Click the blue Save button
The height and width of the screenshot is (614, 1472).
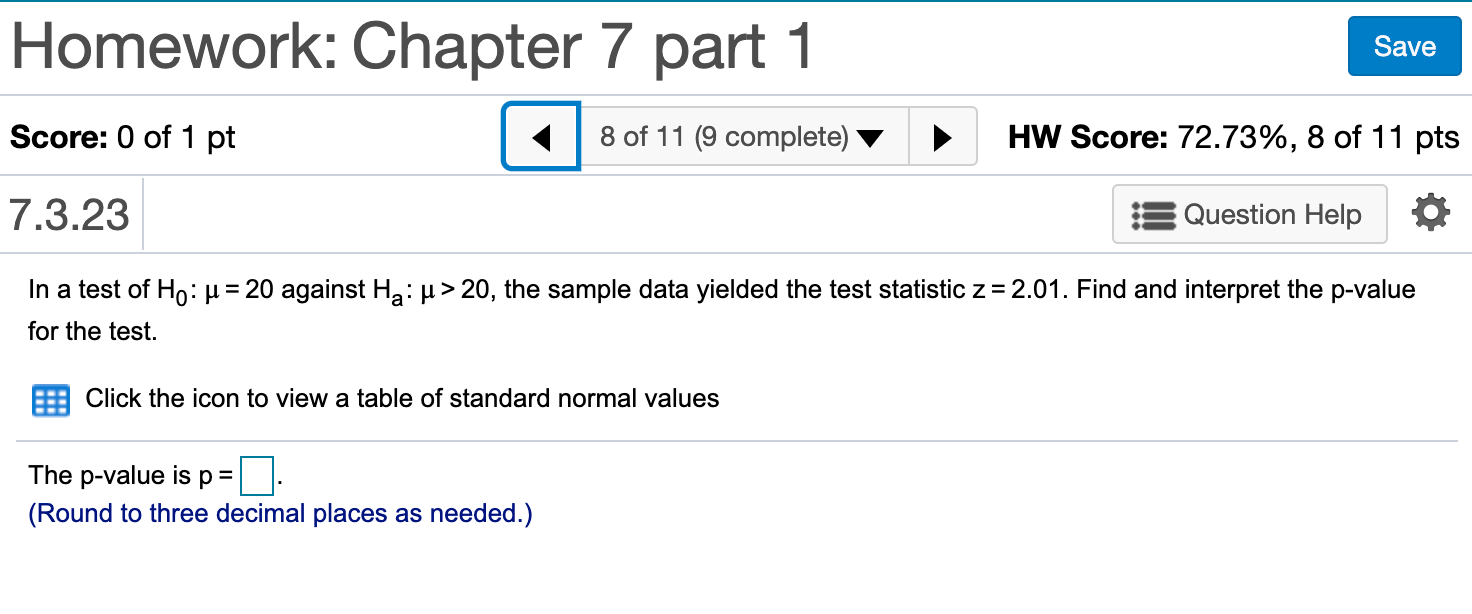(x=1404, y=46)
